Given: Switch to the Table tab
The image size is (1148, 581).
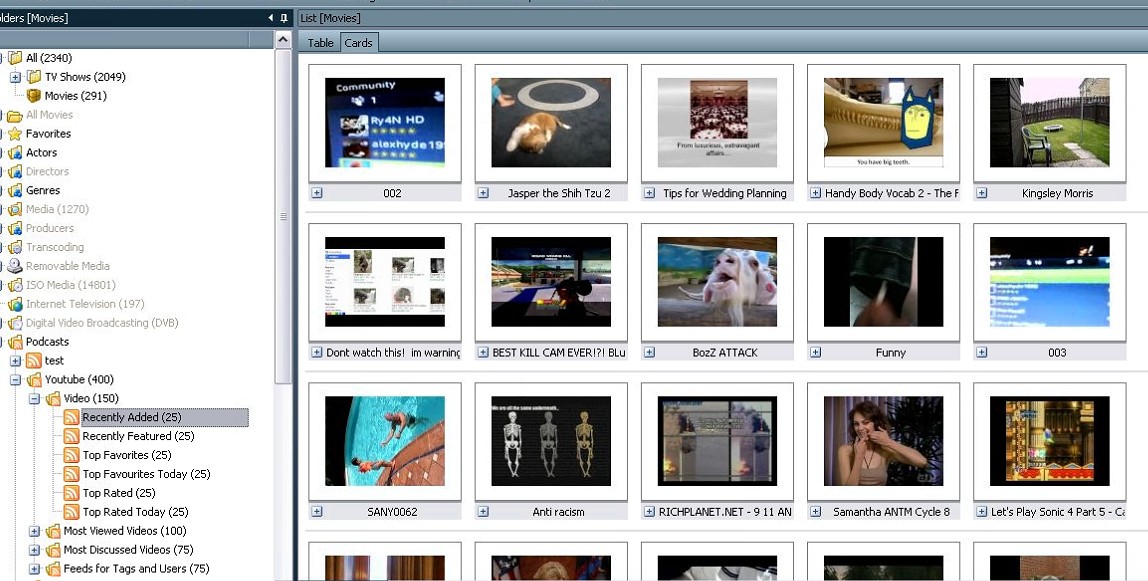Looking at the screenshot, I should [x=320, y=43].
